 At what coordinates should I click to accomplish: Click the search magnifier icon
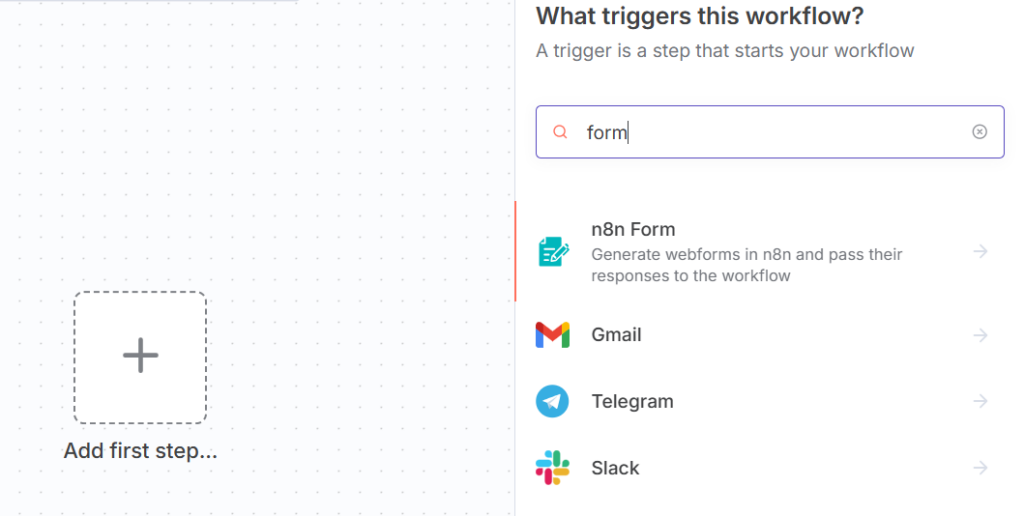coord(561,132)
